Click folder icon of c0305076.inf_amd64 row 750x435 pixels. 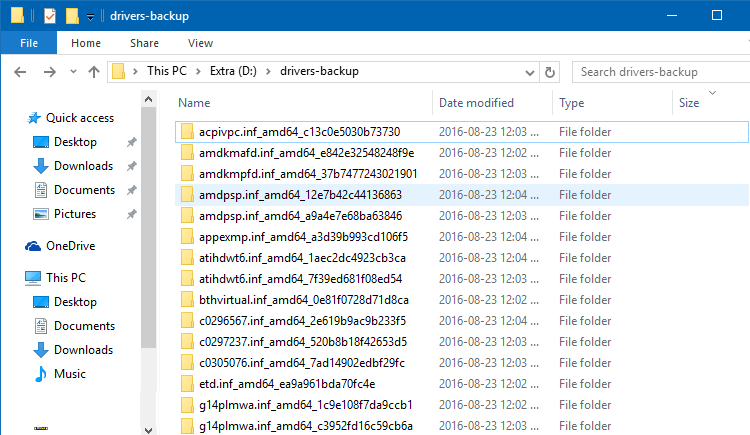click(x=187, y=363)
